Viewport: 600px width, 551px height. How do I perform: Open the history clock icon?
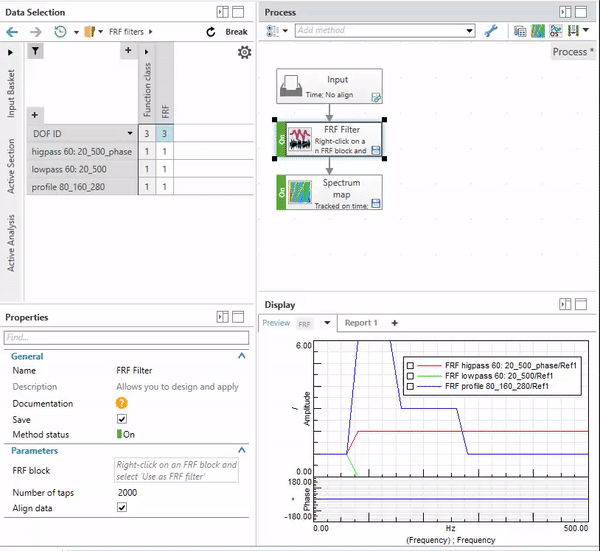(x=61, y=32)
